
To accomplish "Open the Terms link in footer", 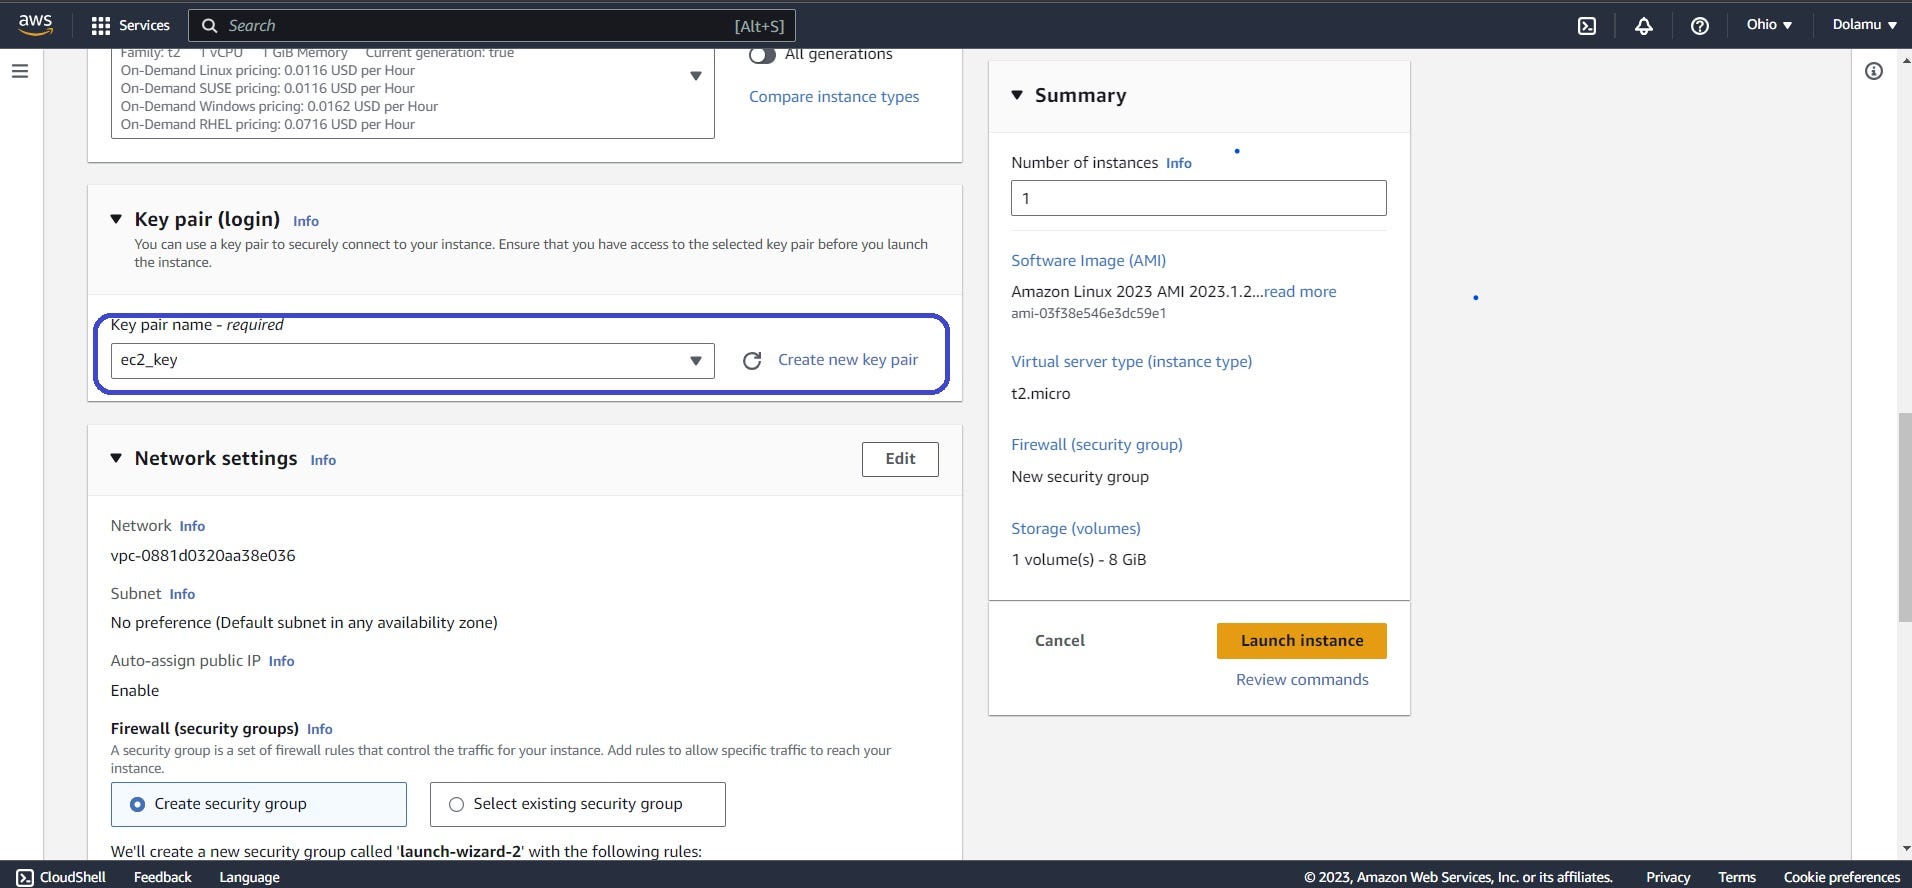I will pos(1737,877).
